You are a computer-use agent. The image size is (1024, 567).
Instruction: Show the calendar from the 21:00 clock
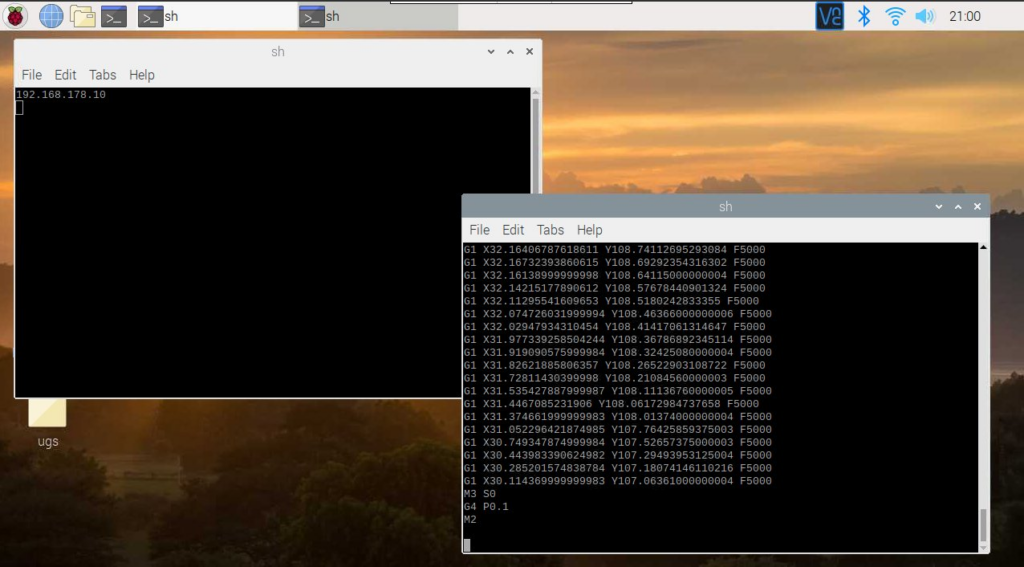(x=965, y=16)
